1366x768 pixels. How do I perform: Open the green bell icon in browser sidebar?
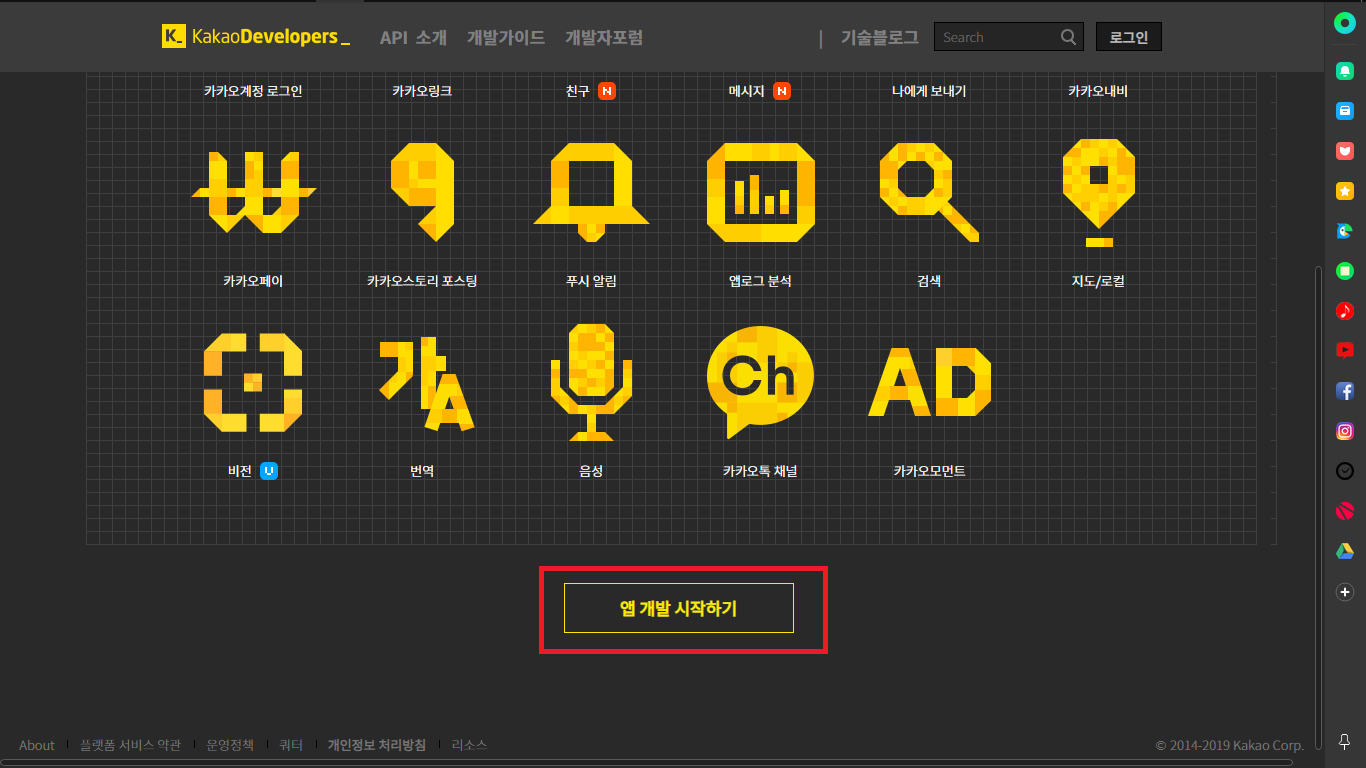[x=1345, y=71]
